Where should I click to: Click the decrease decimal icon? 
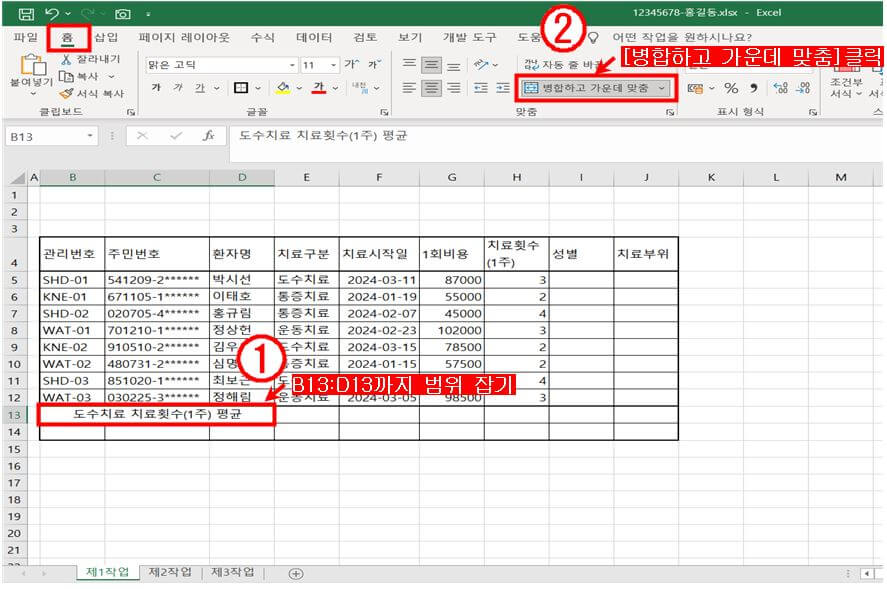[x=803, y=88]
